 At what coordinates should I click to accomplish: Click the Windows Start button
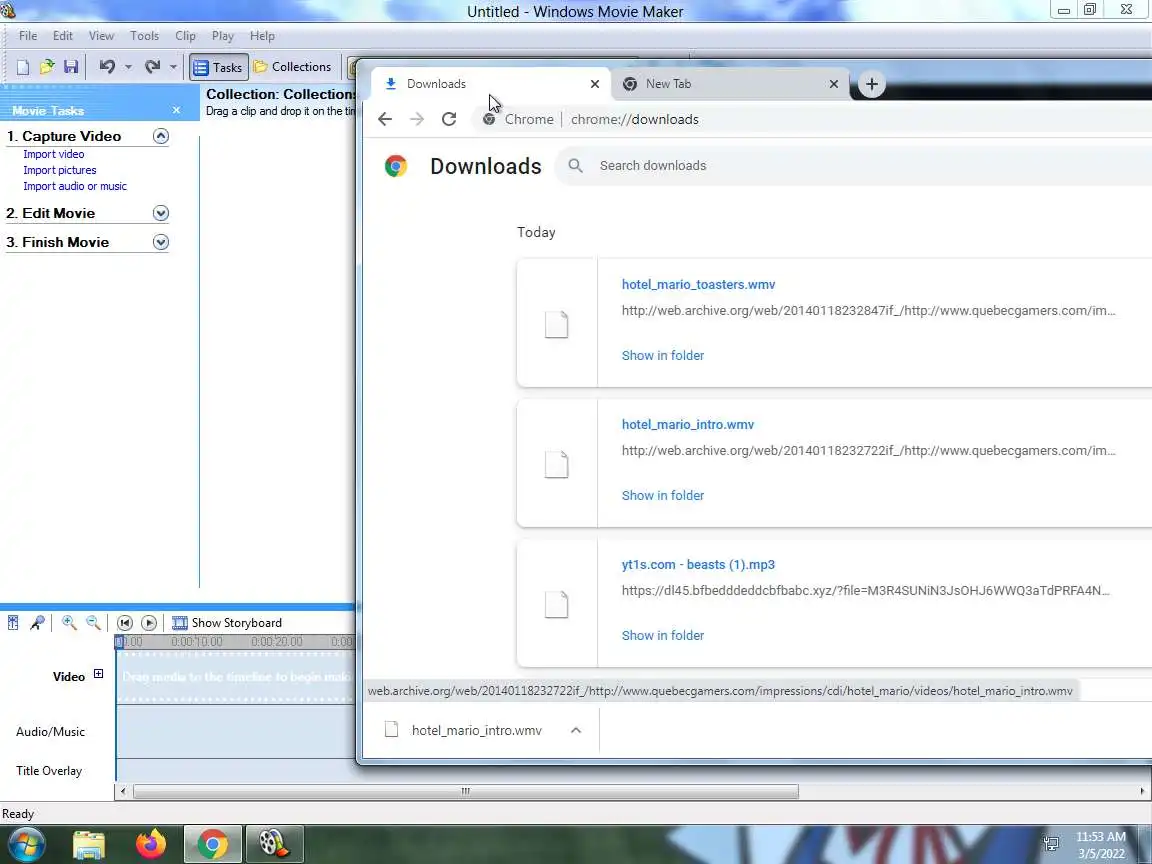(26, 844)
